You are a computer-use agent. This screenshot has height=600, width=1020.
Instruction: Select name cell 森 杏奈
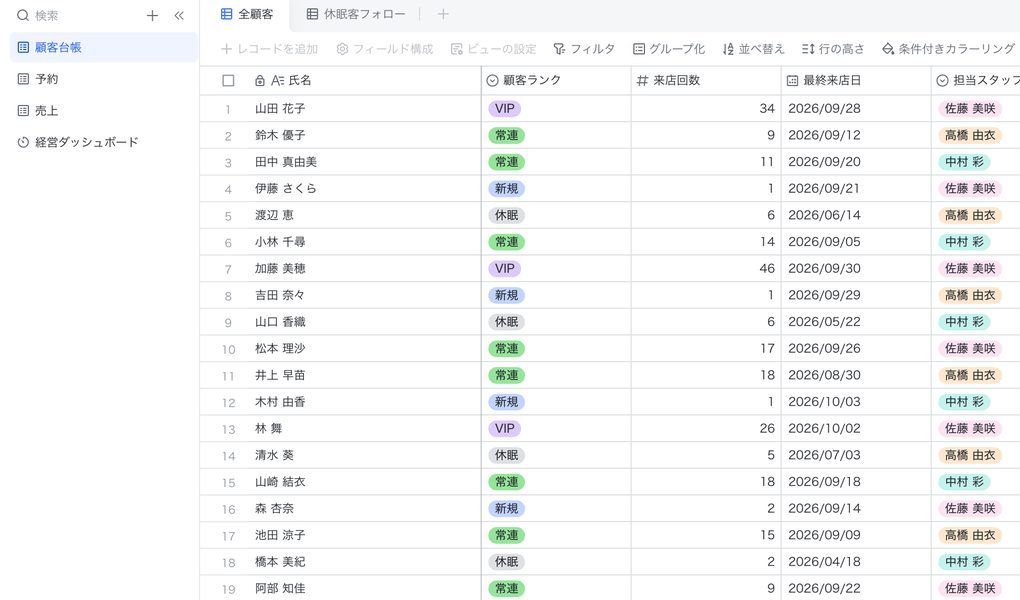[x=364, y=509]
